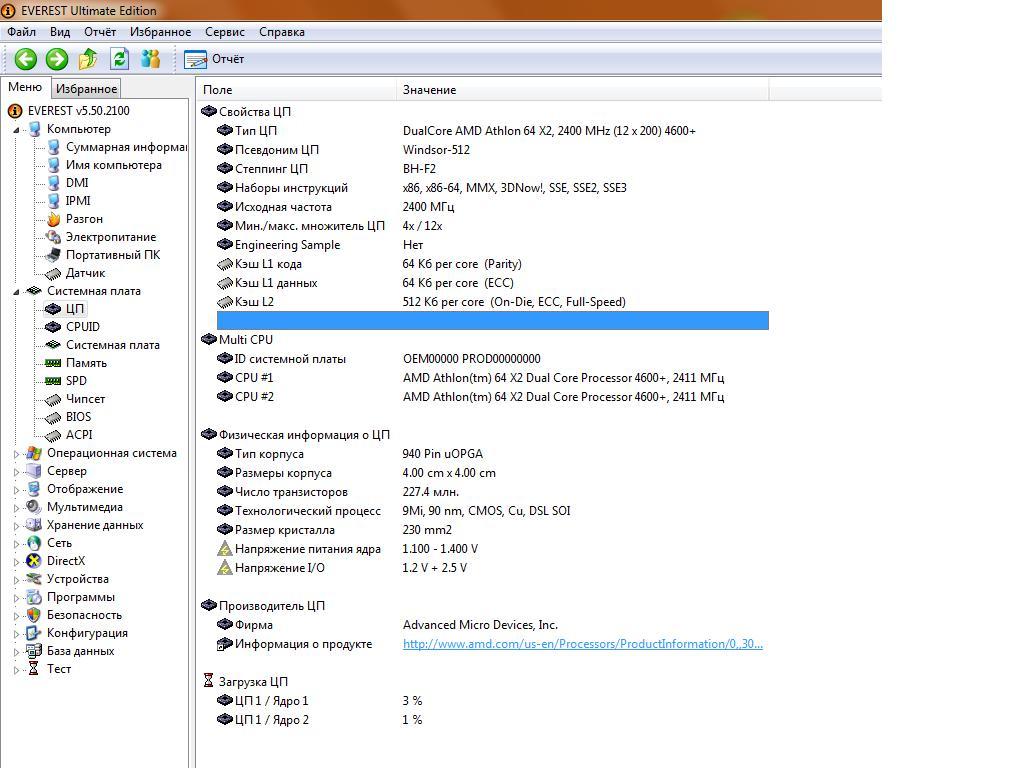Click the Датчик sensor icon
Viewport: 1024px width, 768px height.
coord(54,273)
